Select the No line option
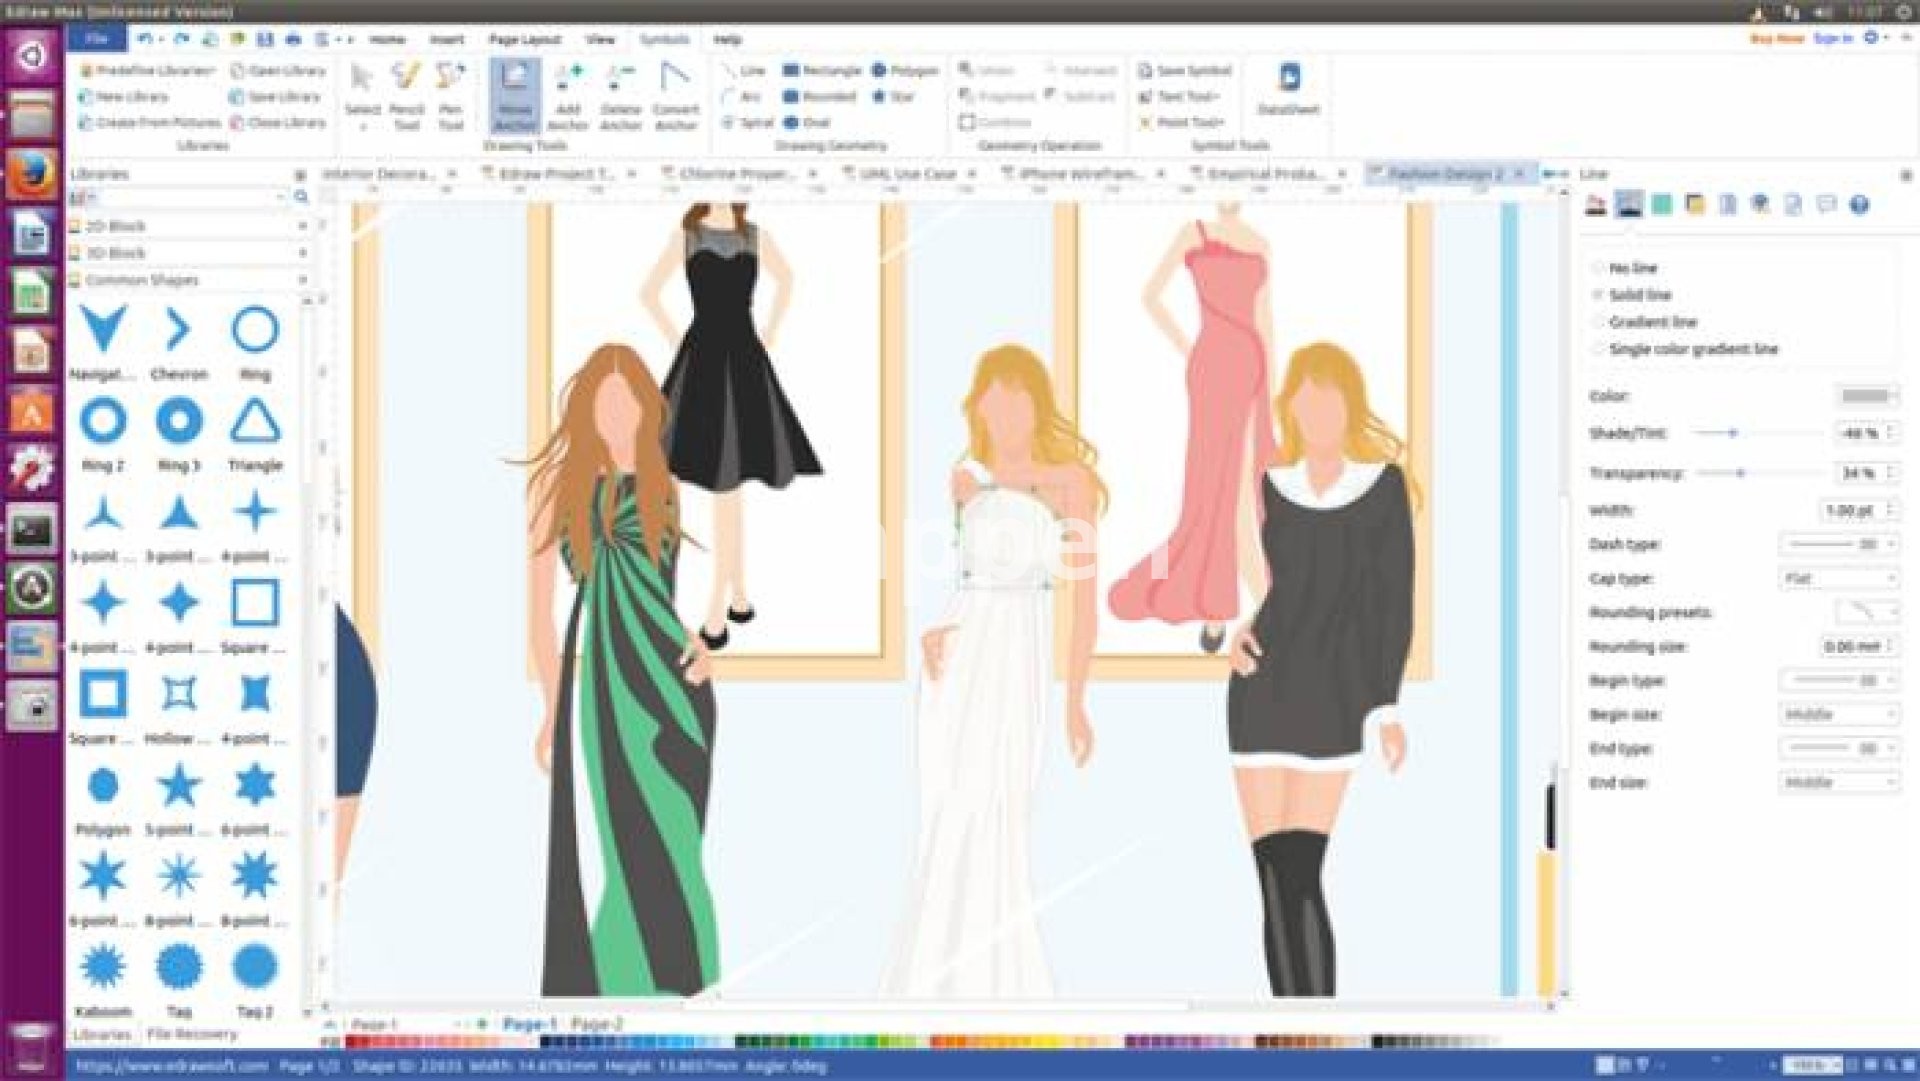 click(x=1599, y=268)
